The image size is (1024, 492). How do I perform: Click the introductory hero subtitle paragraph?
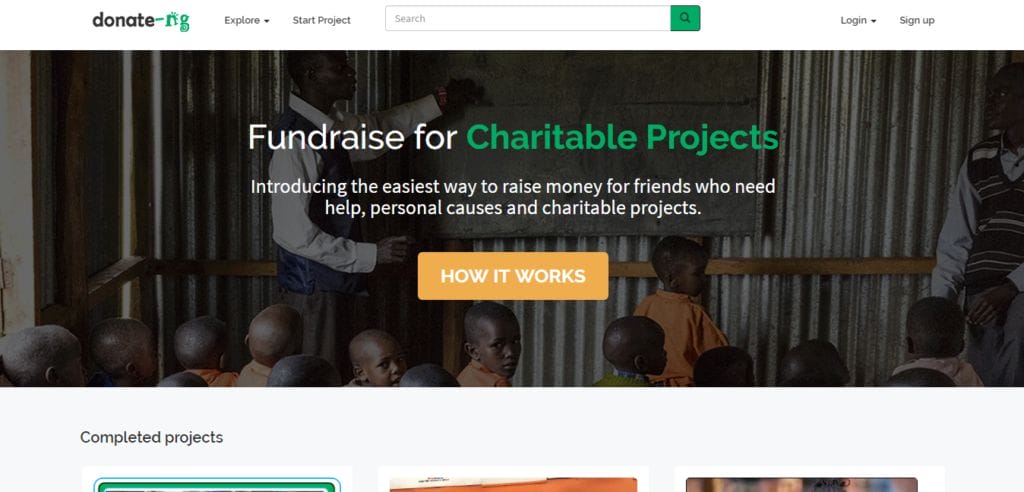512,197
